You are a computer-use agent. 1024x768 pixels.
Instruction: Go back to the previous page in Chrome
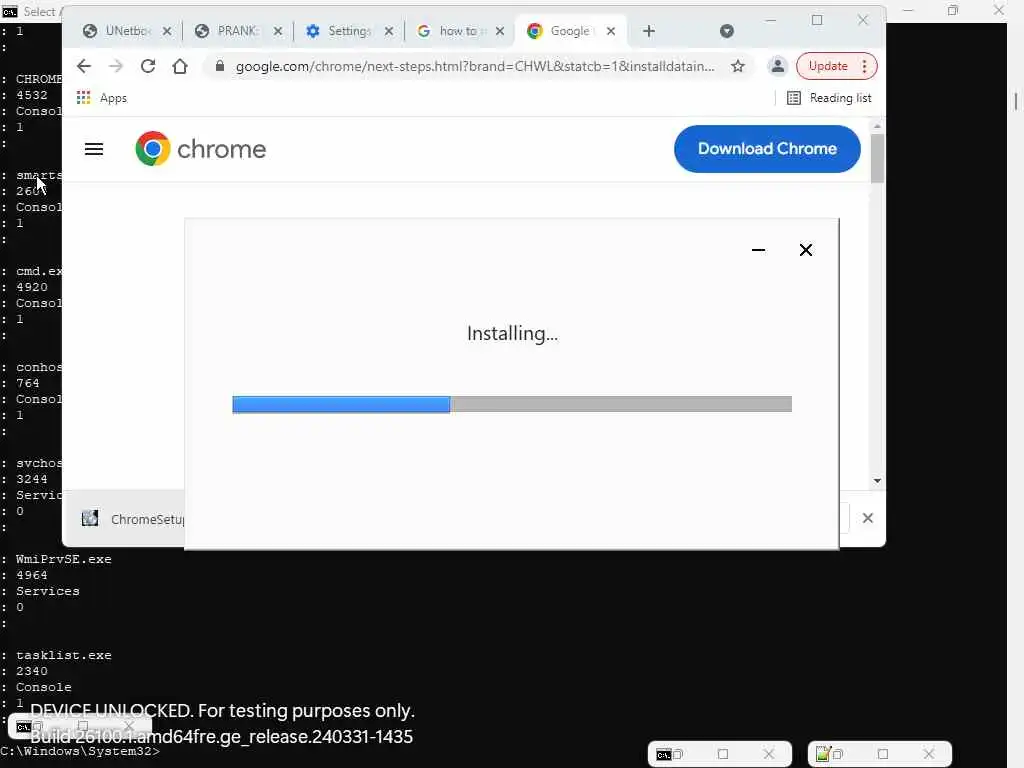click(84, 66)
